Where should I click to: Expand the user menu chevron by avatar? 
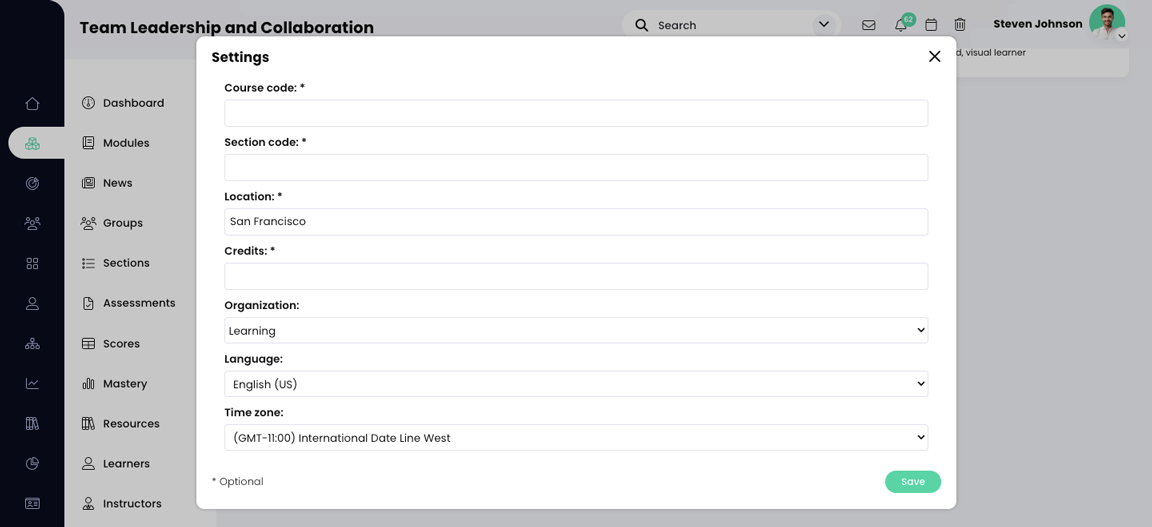pos(1122,36)
